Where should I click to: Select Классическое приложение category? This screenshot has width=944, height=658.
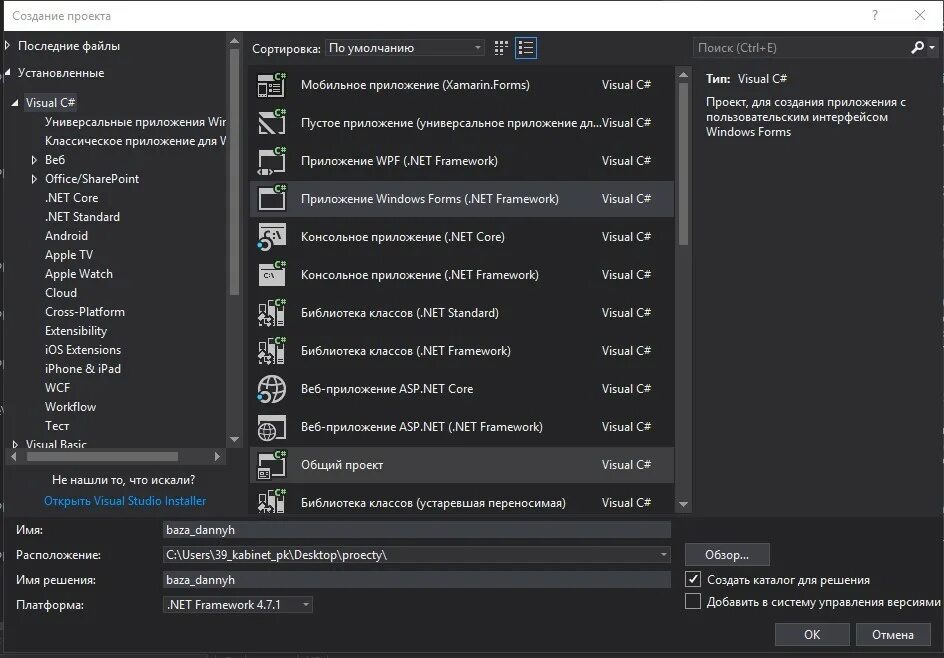[135, 141]
